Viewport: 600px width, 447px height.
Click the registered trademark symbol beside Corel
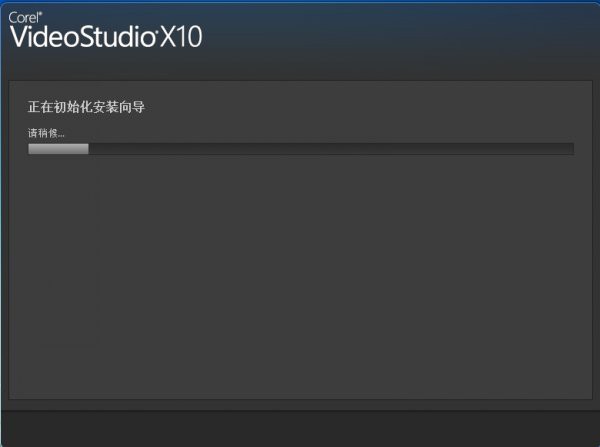coord(41,14)
